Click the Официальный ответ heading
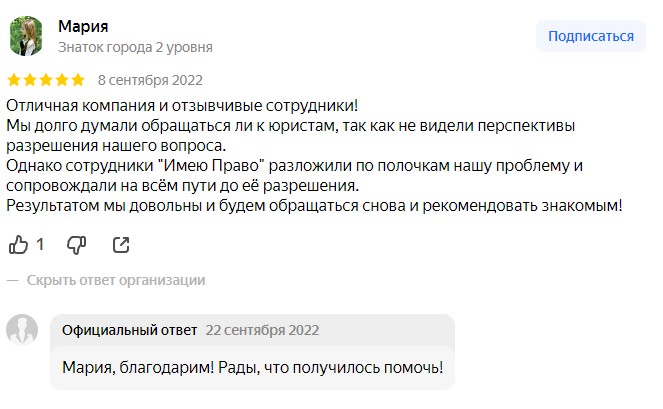The width and height of the screenshot is (663, 409). coord(129,329)
